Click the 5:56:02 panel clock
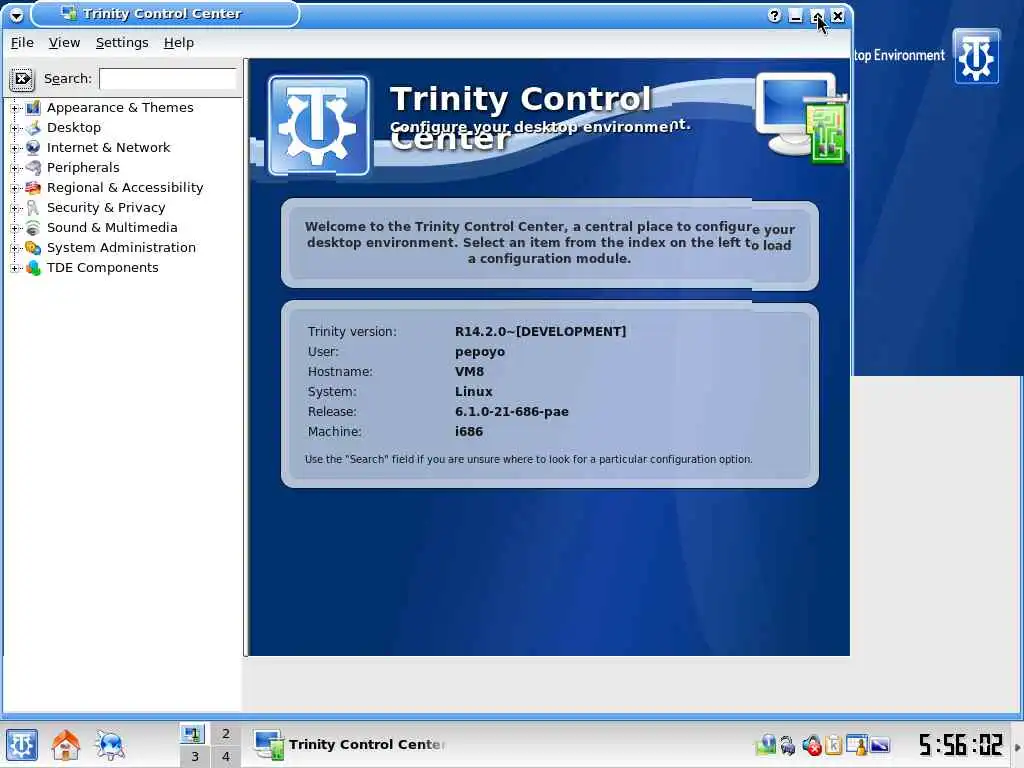This screenshot has width=1024, height=768. (960, 745)
